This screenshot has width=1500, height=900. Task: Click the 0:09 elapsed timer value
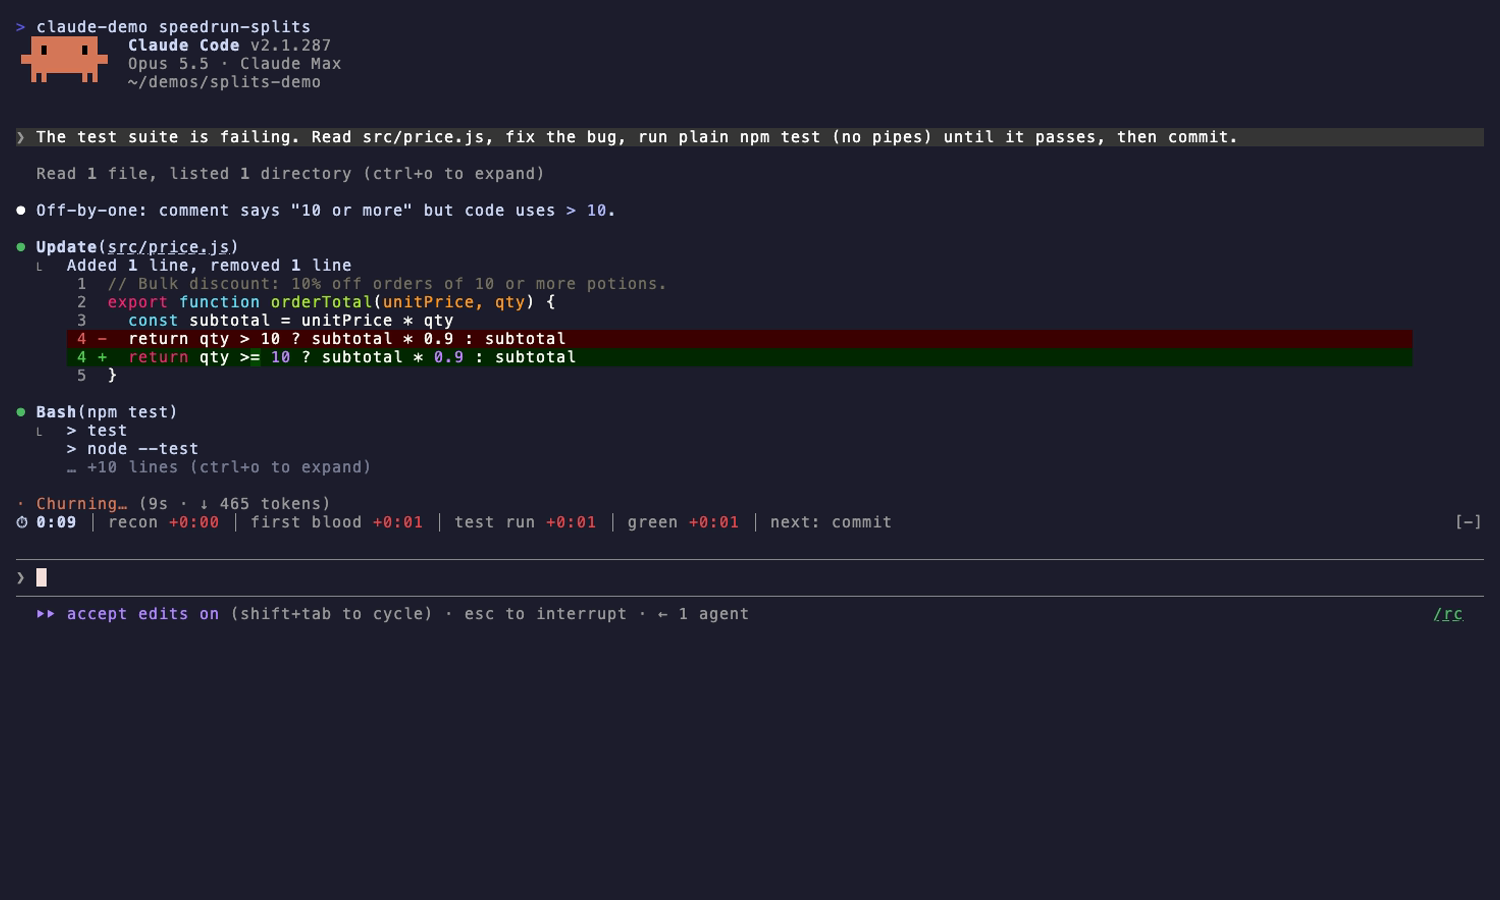click(x=56, y=522)
